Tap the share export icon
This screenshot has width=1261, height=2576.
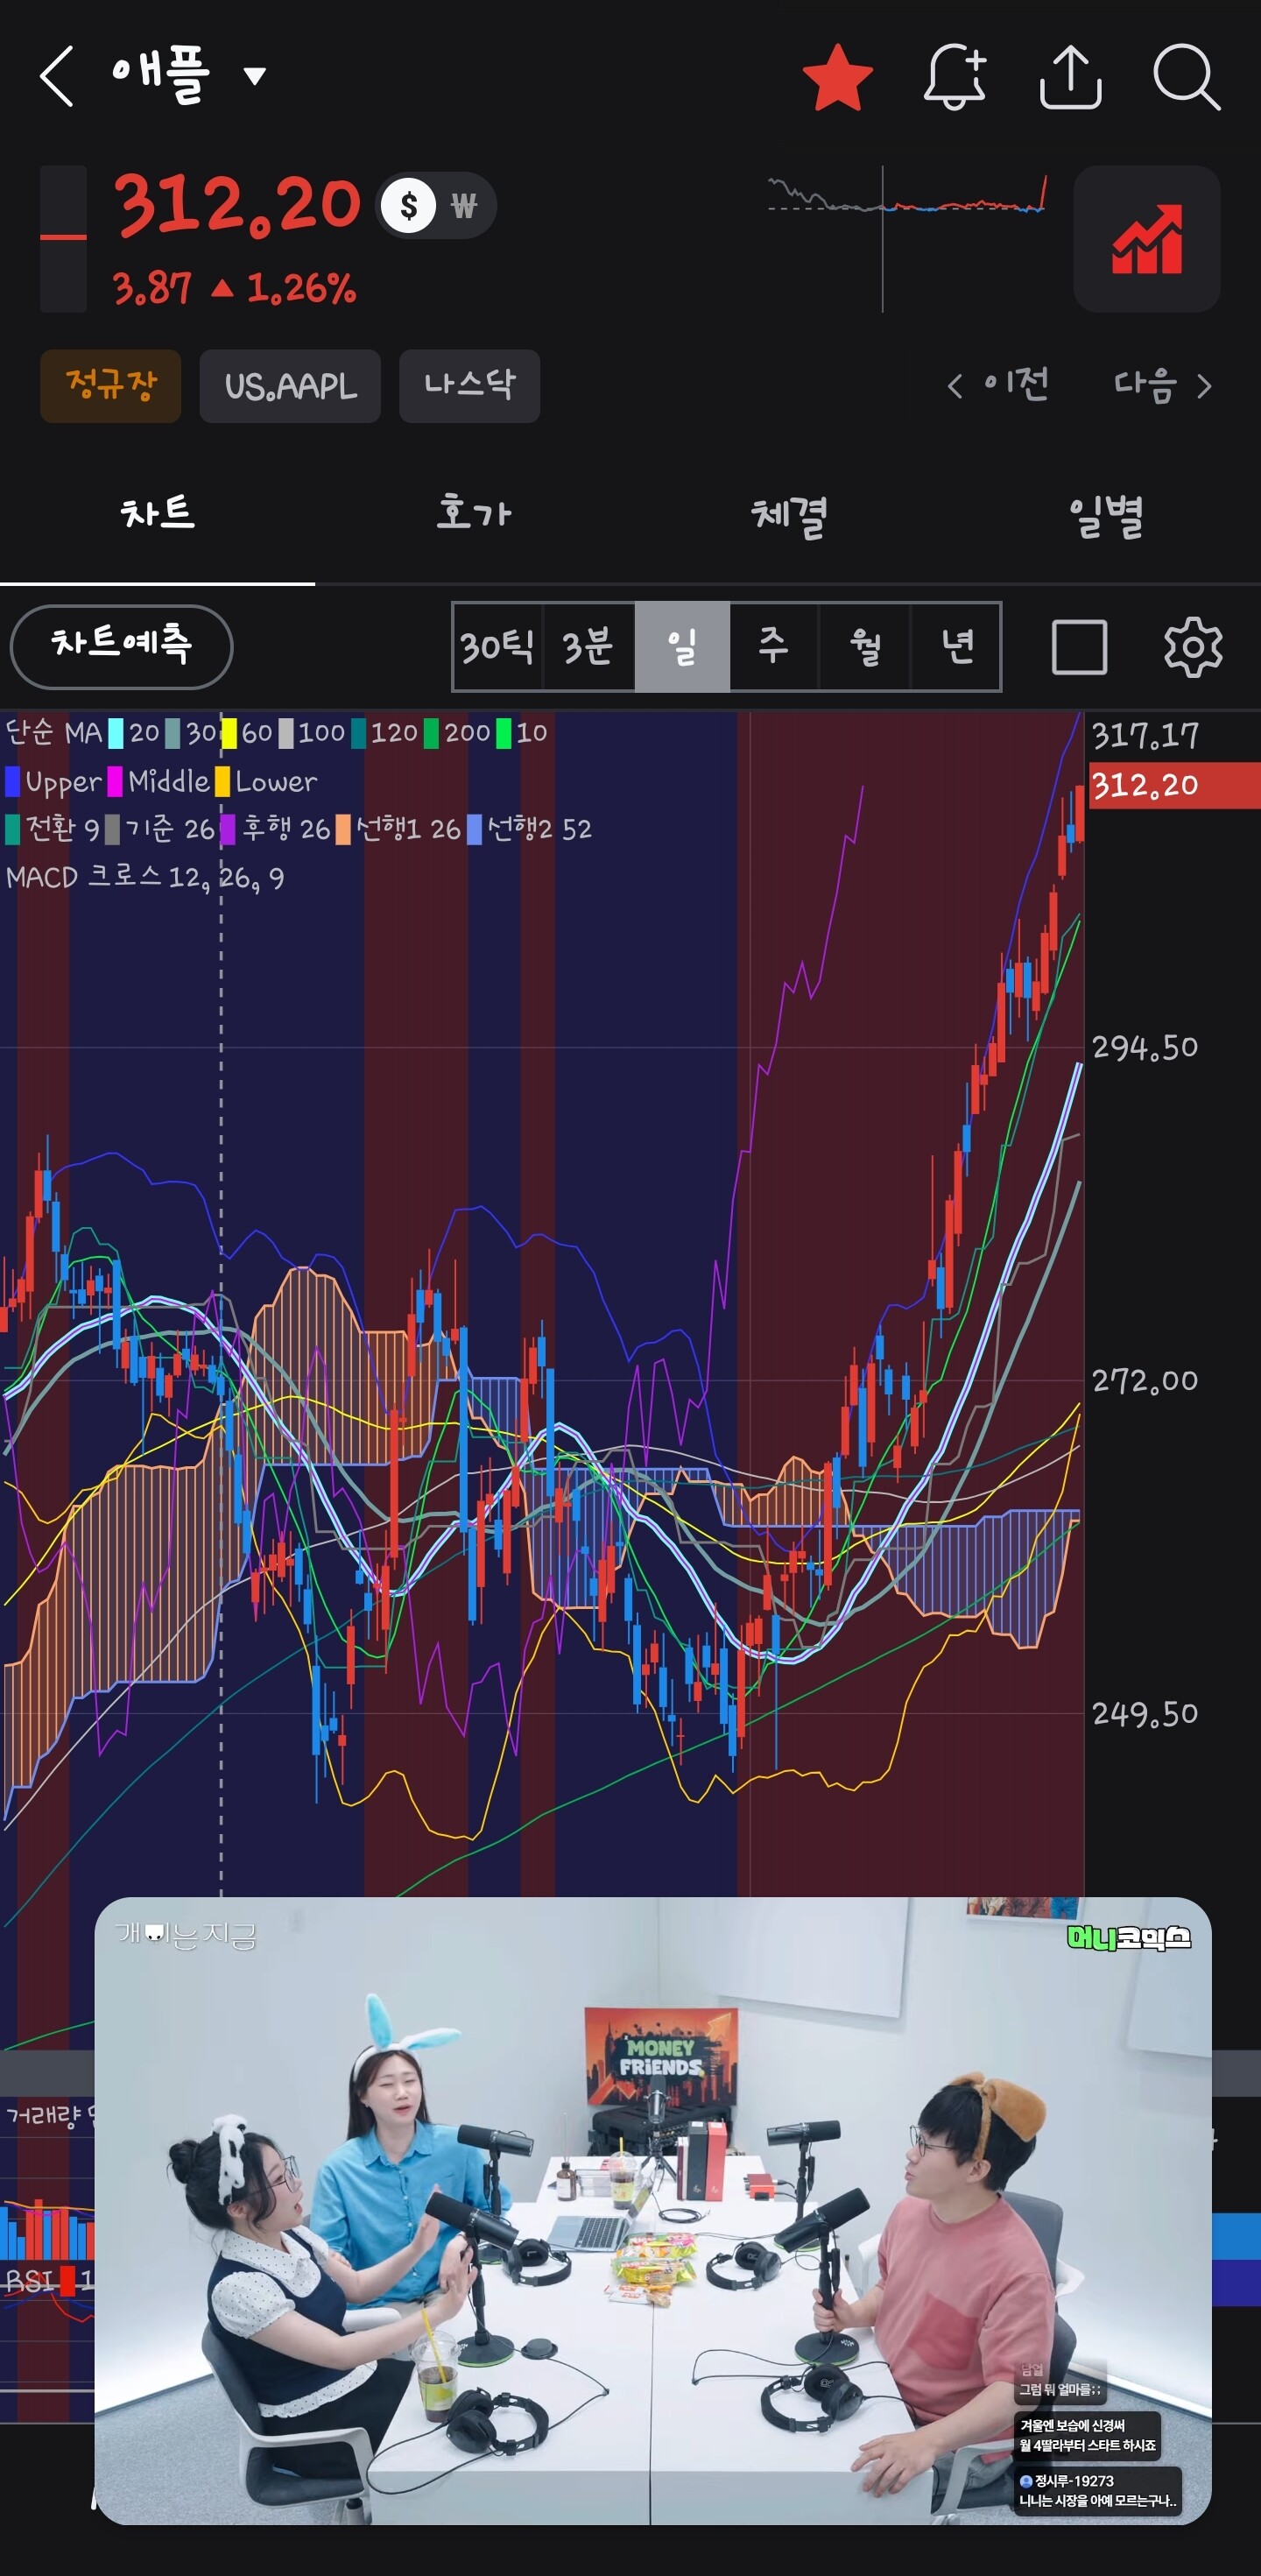(1070, 77)
